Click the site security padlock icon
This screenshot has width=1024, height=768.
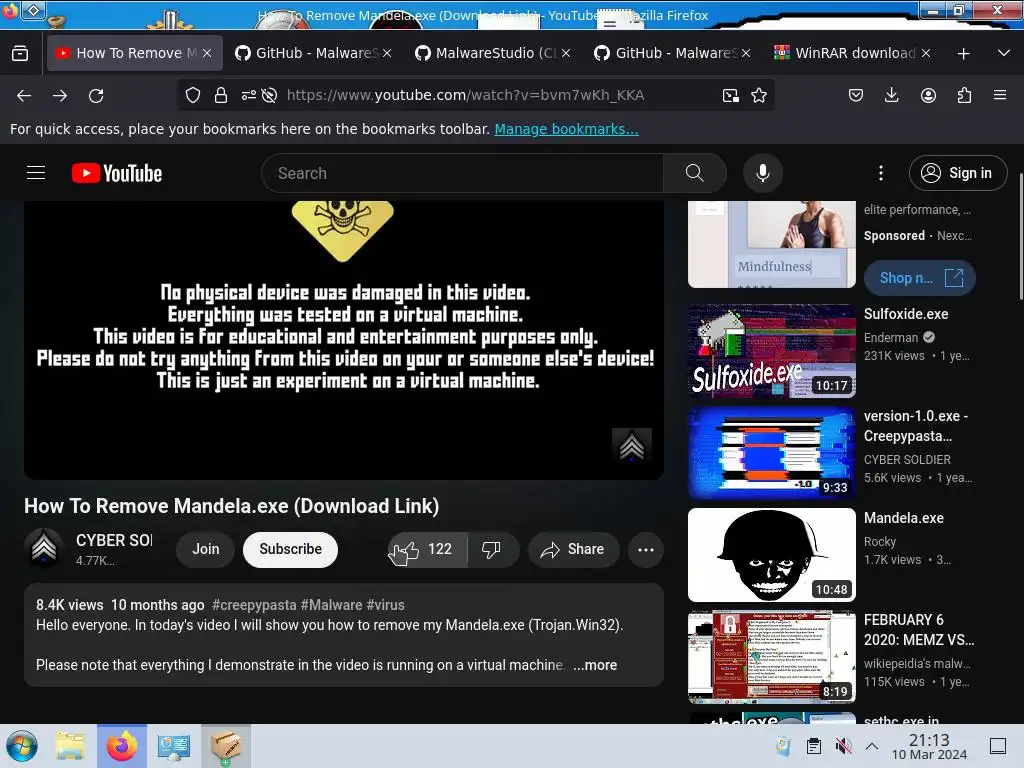click(x=221, y=95)
